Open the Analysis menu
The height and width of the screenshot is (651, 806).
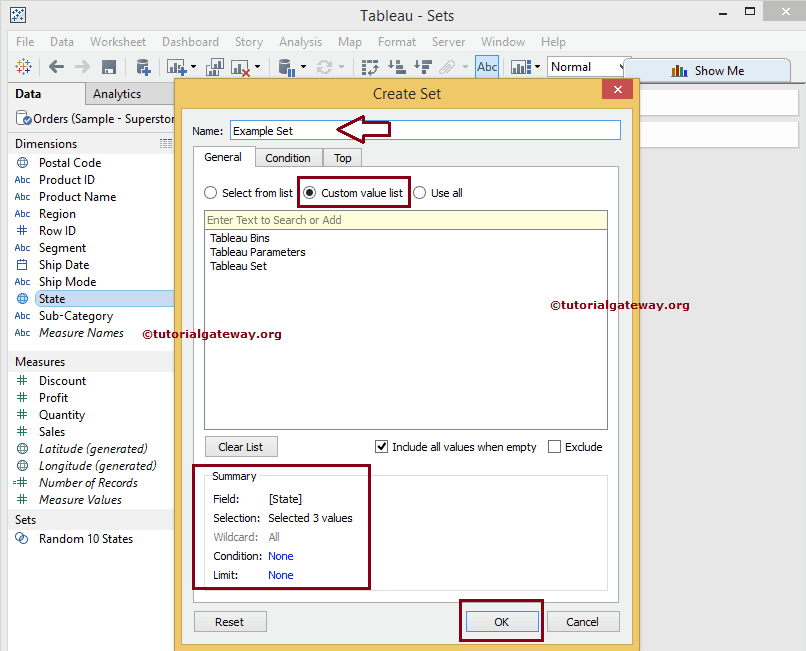[x=300, y=42]
